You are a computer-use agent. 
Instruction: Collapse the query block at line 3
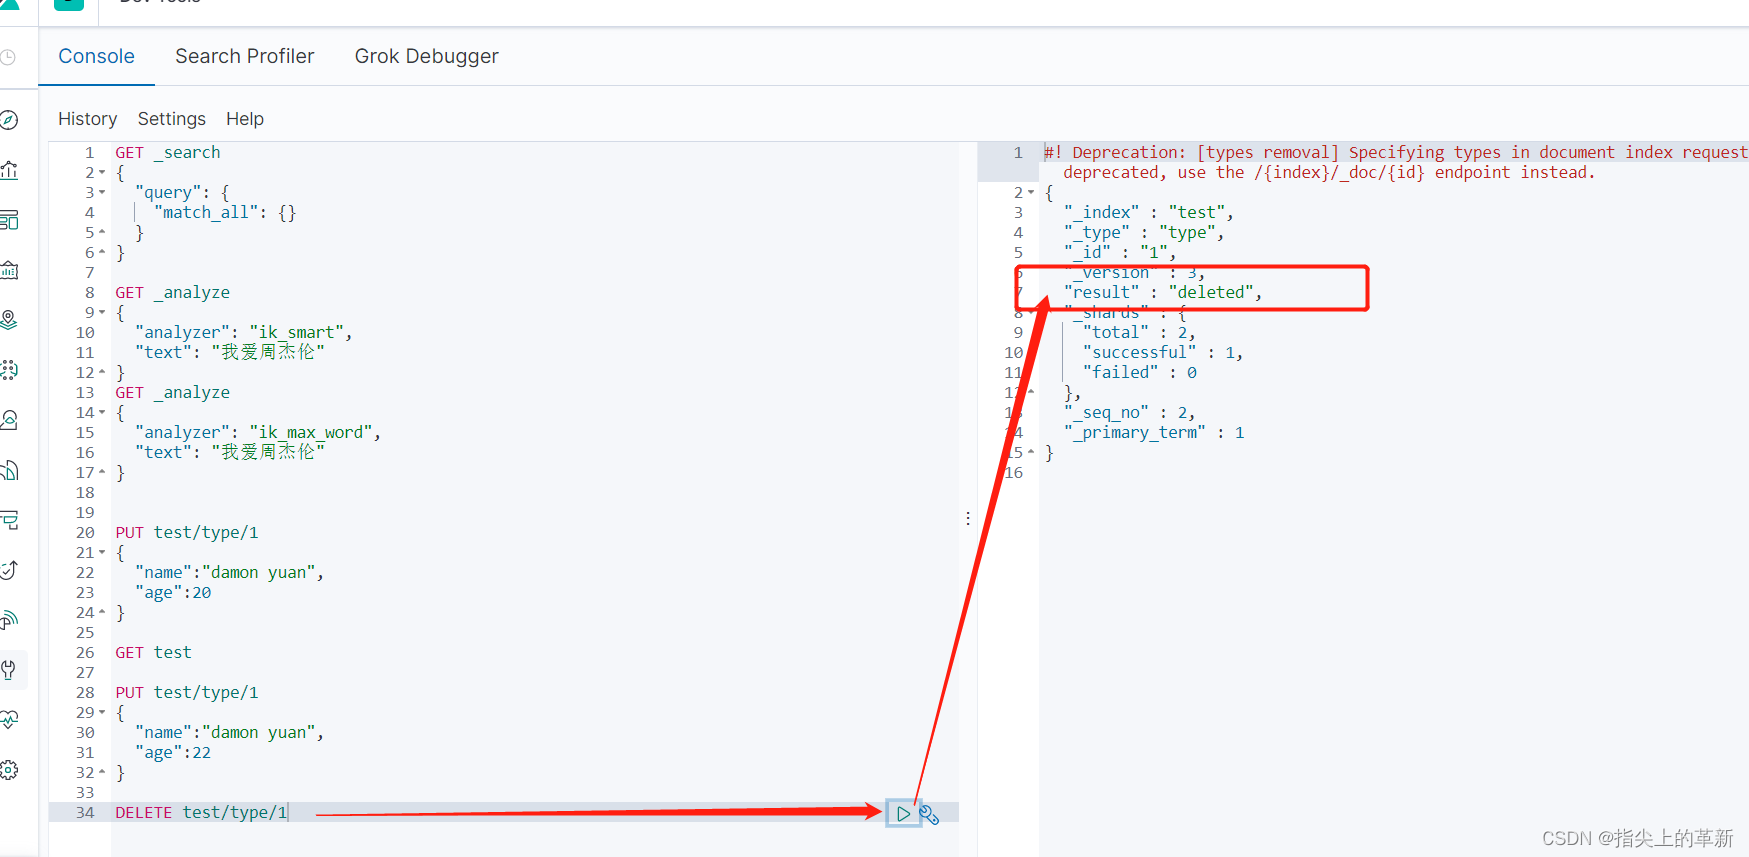(102, 193)
